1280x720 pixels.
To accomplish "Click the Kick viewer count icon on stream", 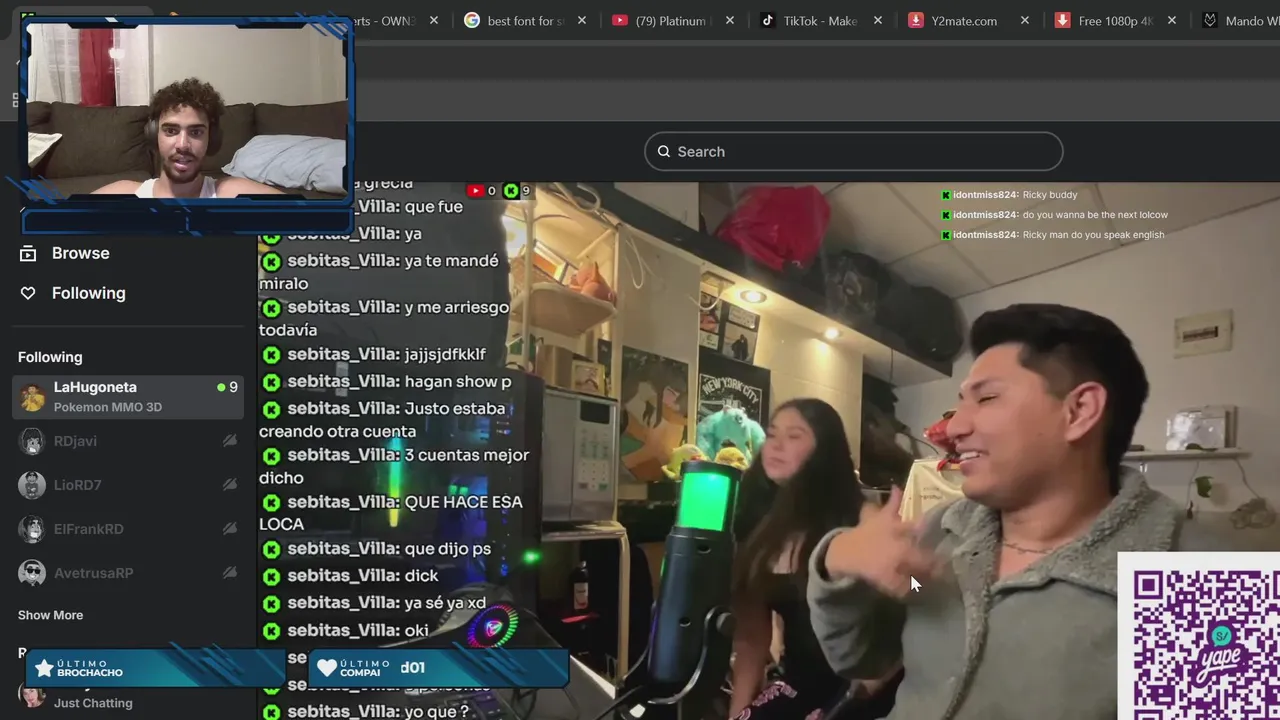I will pos(511,190).
